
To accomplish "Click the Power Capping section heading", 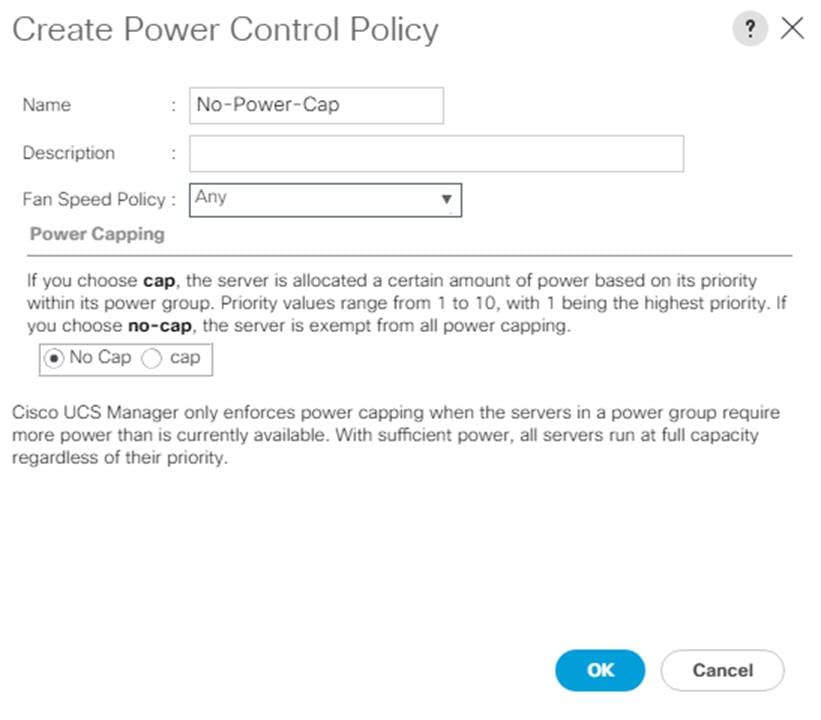I will pyautogui.click(x=97, y=234).
